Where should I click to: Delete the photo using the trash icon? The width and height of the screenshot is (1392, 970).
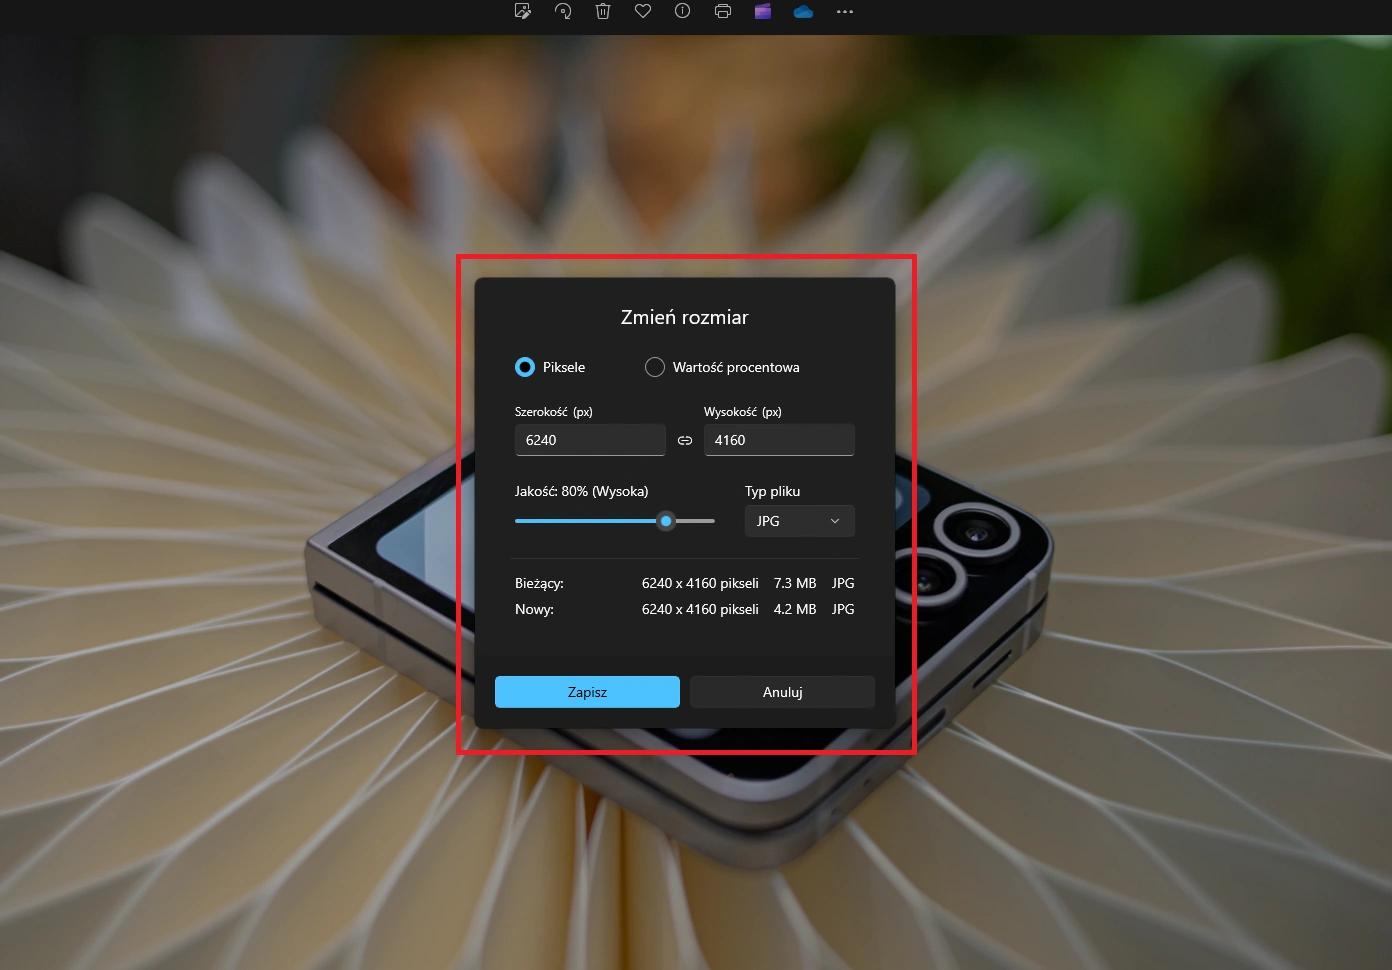[603, 11]
